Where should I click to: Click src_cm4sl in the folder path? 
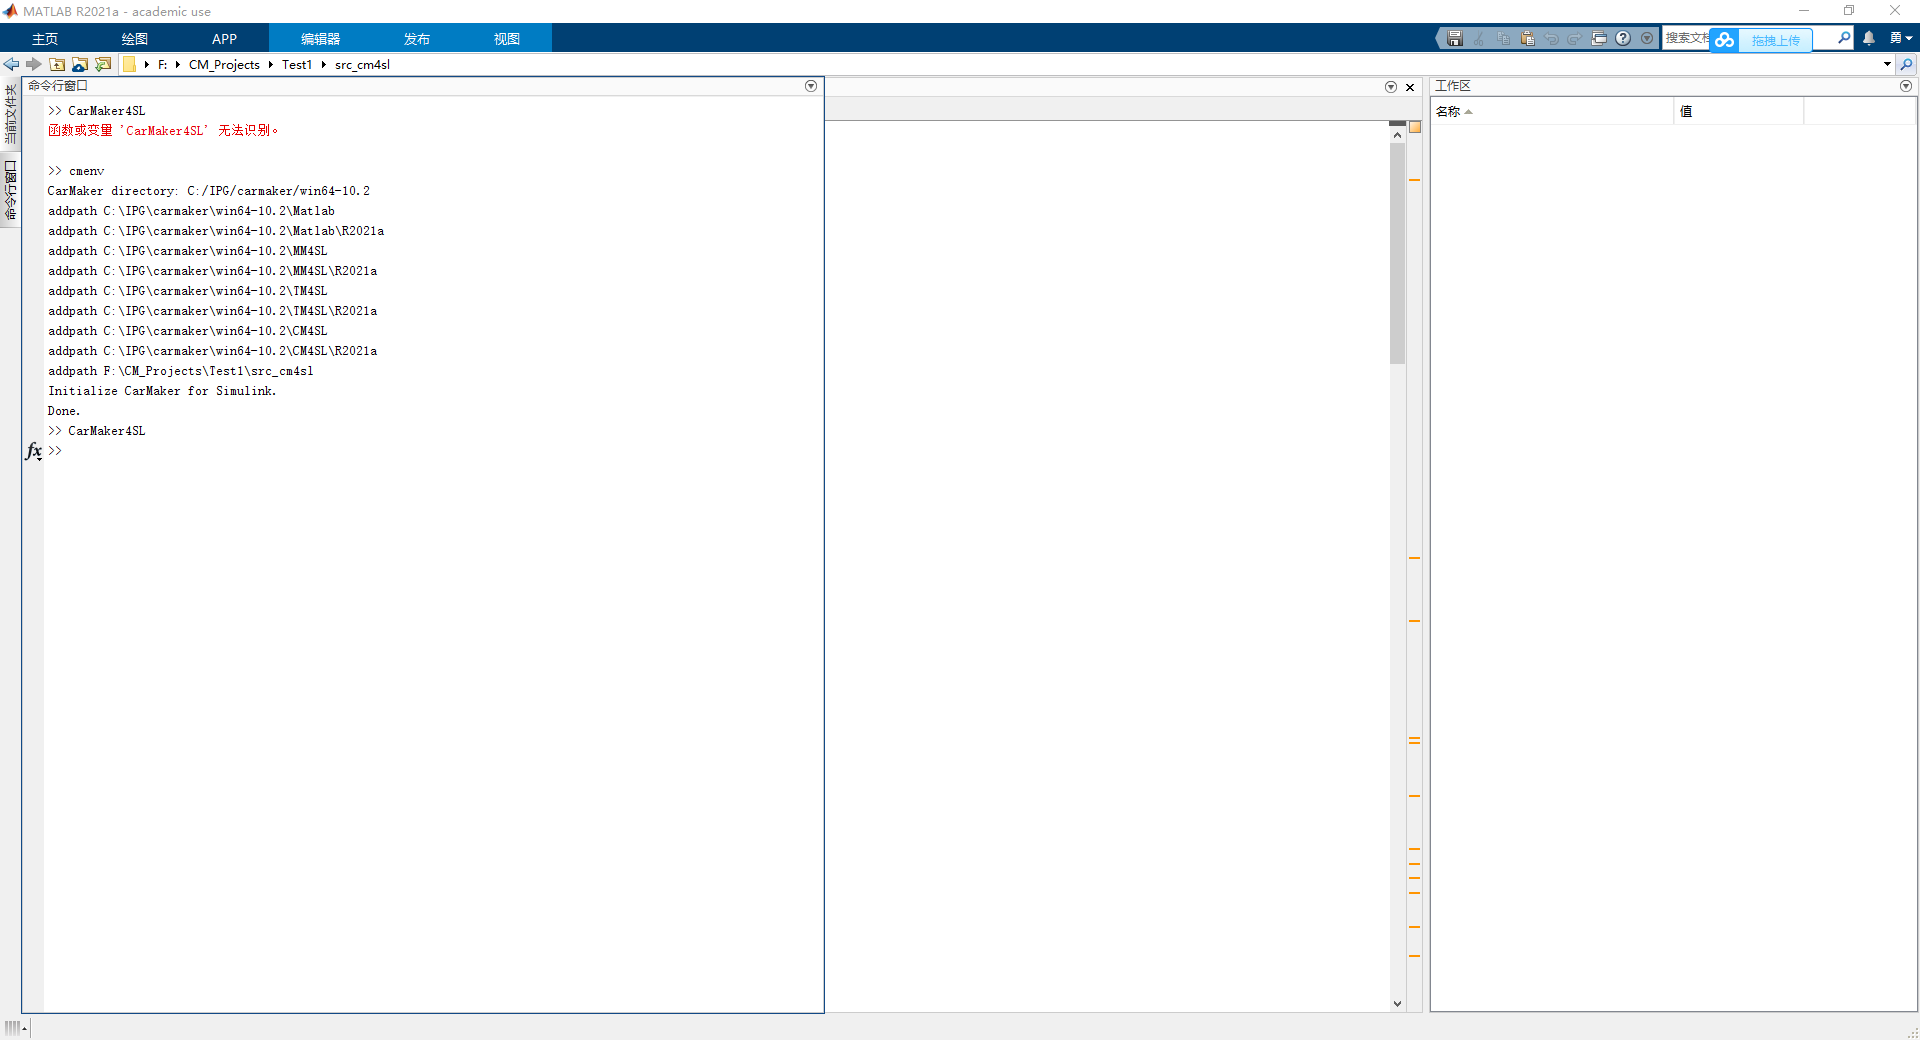point(362,65)
